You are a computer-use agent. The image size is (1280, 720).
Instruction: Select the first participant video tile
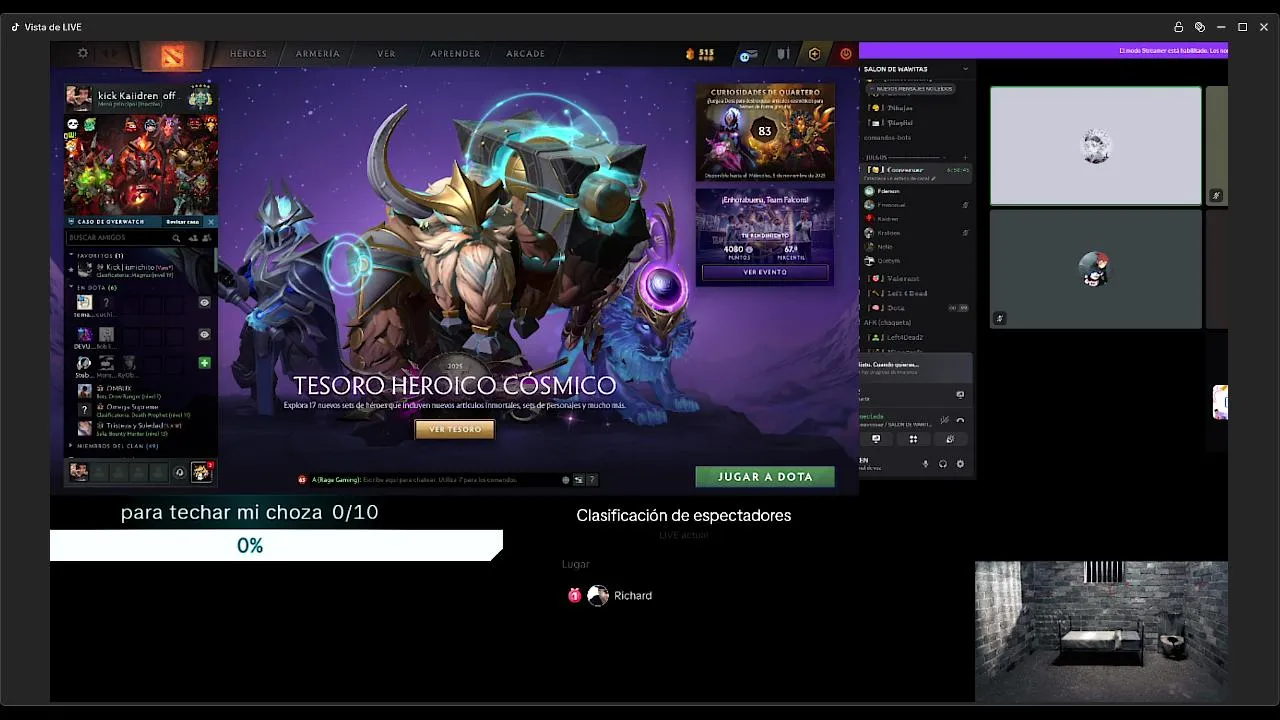point(1096,146)
